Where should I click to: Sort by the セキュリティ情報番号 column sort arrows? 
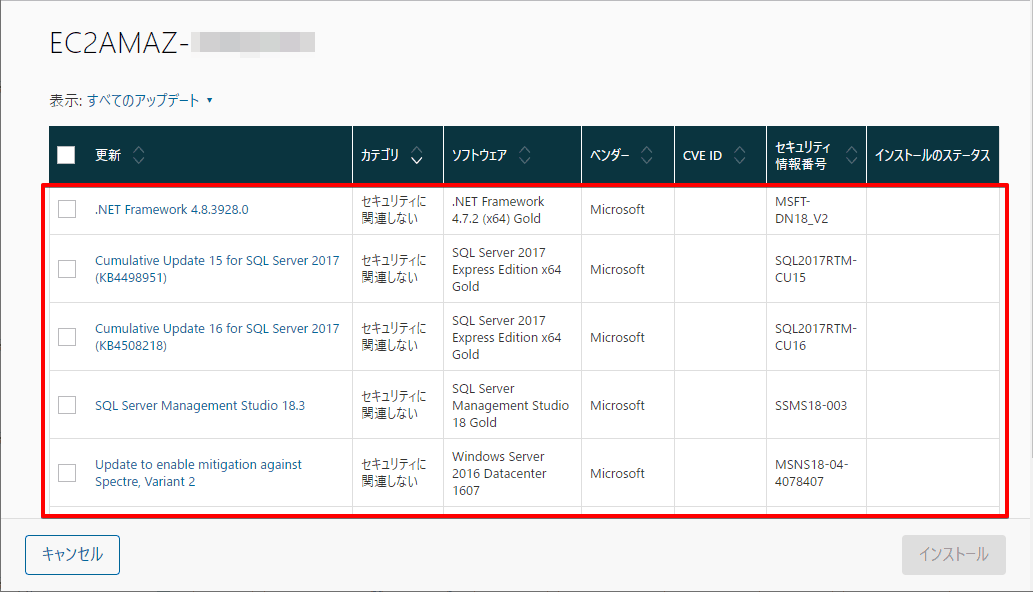coord(852,155)
